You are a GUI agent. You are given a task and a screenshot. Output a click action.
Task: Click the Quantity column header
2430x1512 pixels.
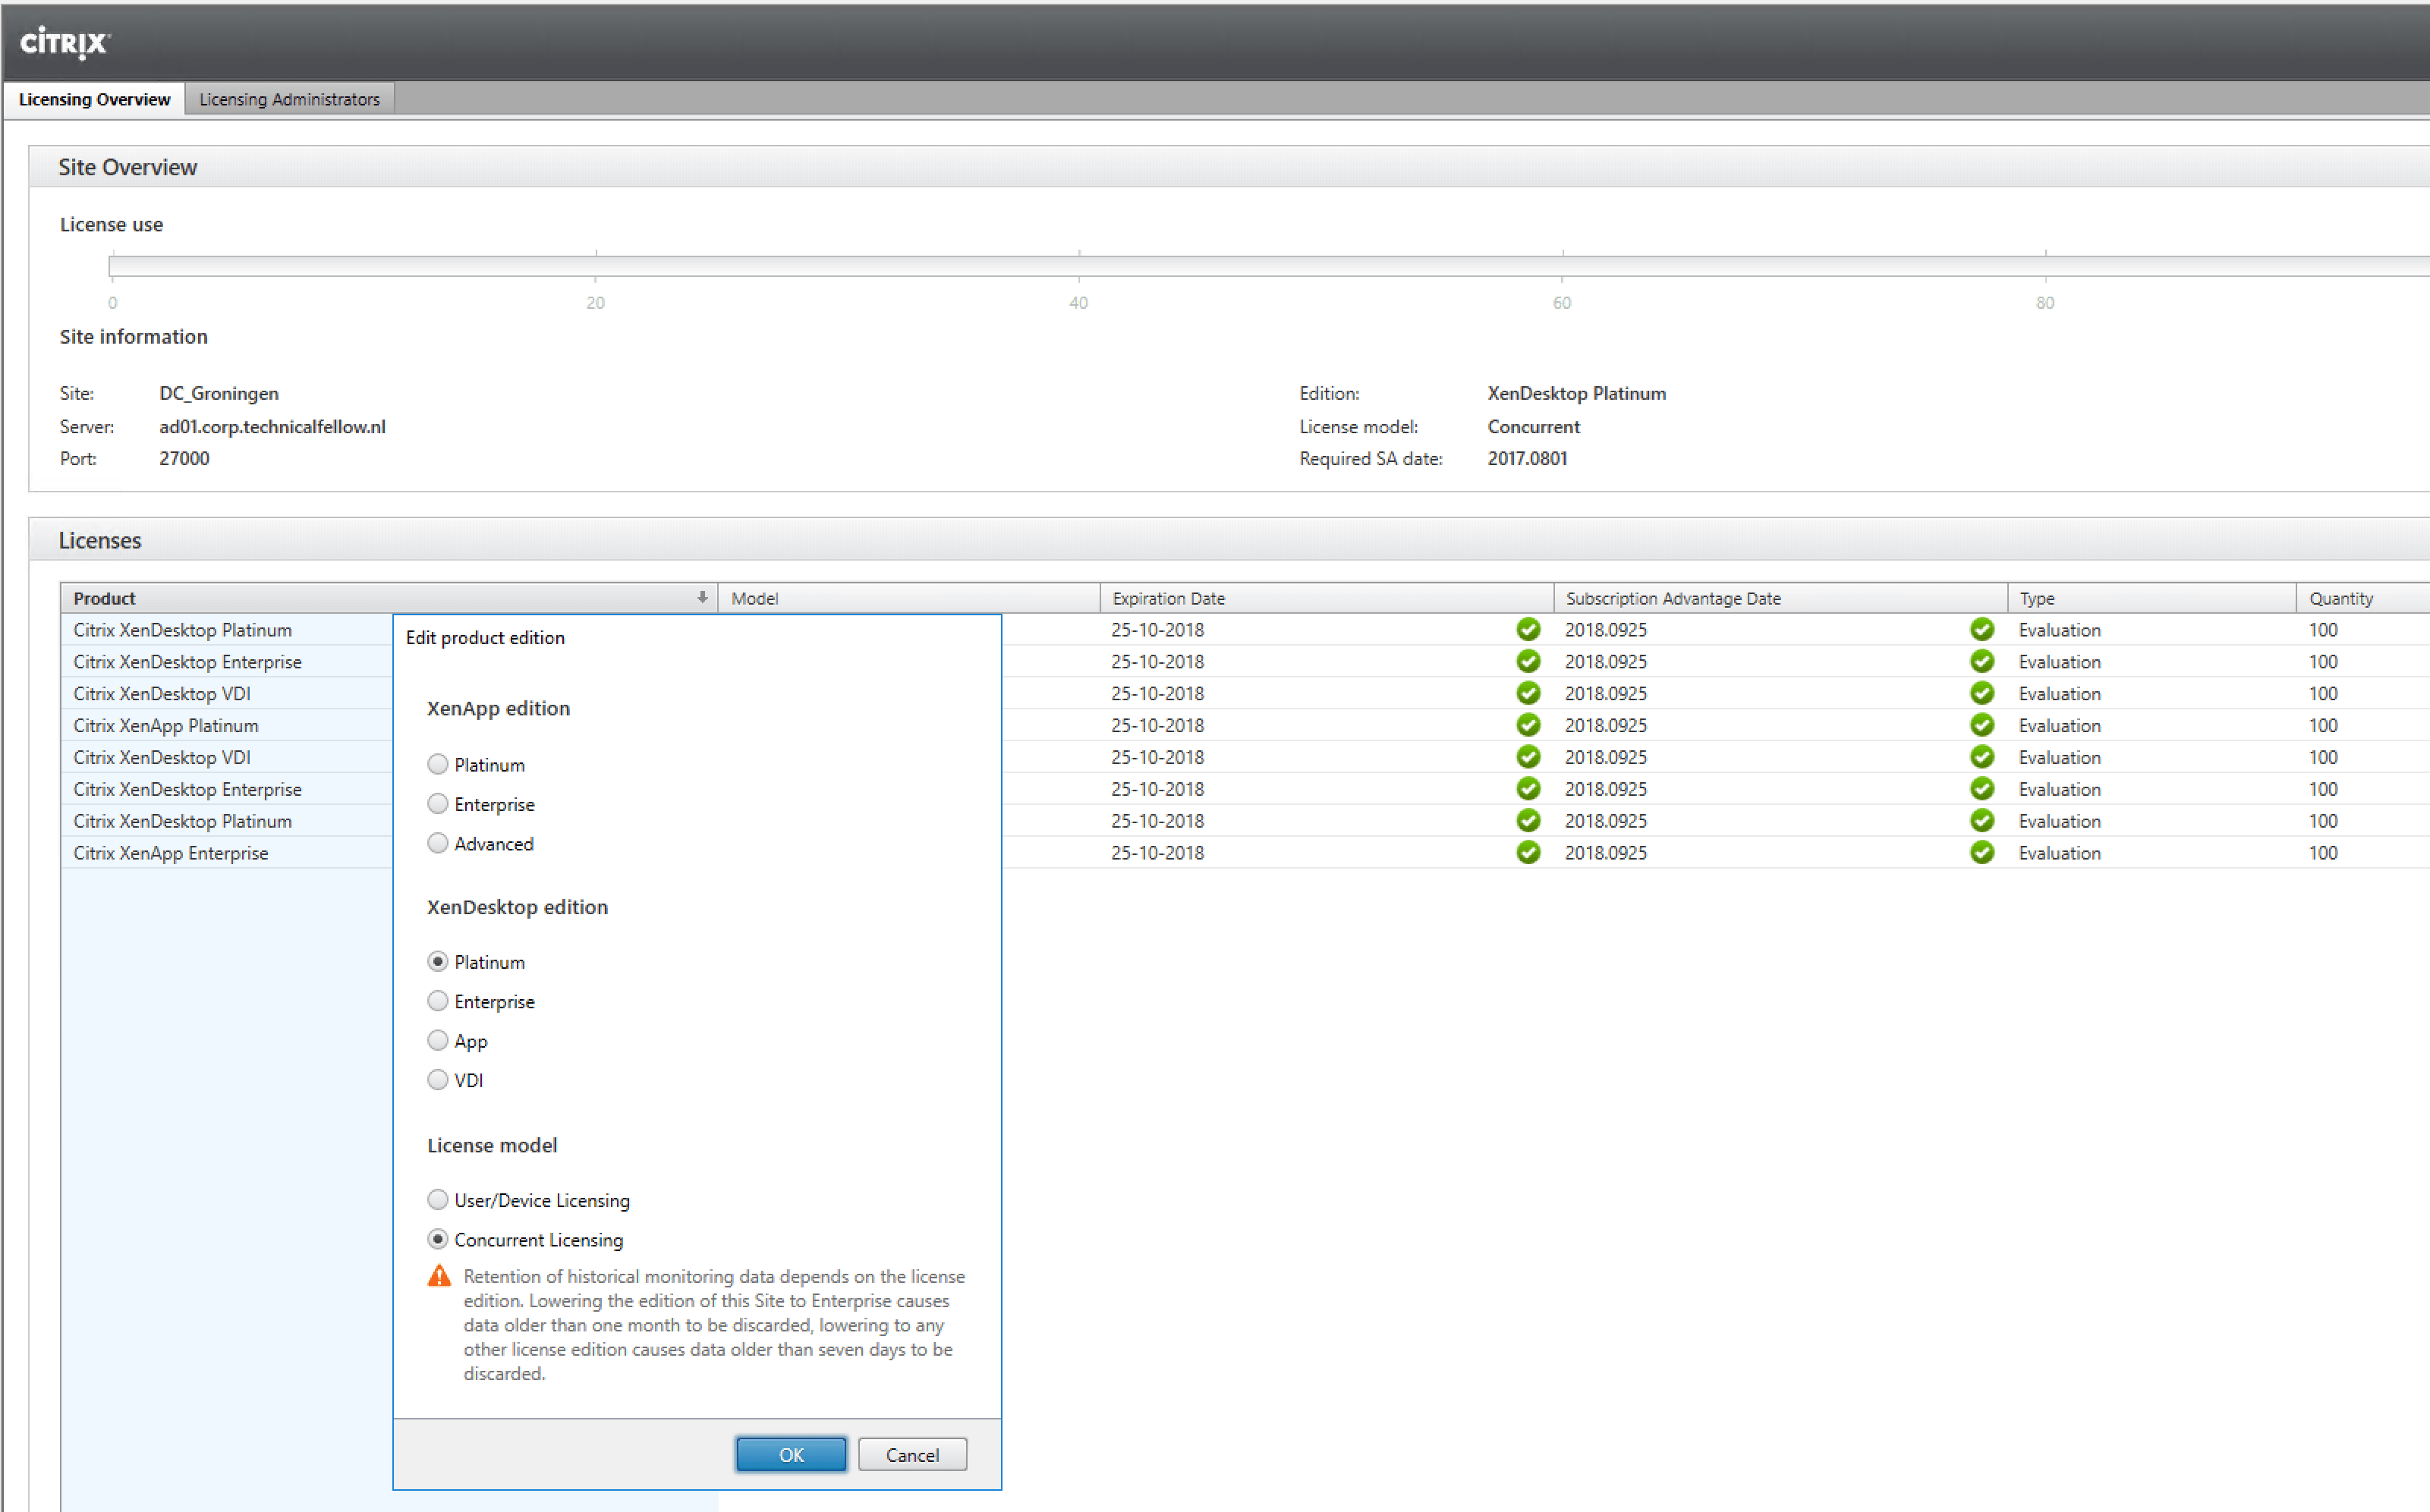pos(2340,598)
